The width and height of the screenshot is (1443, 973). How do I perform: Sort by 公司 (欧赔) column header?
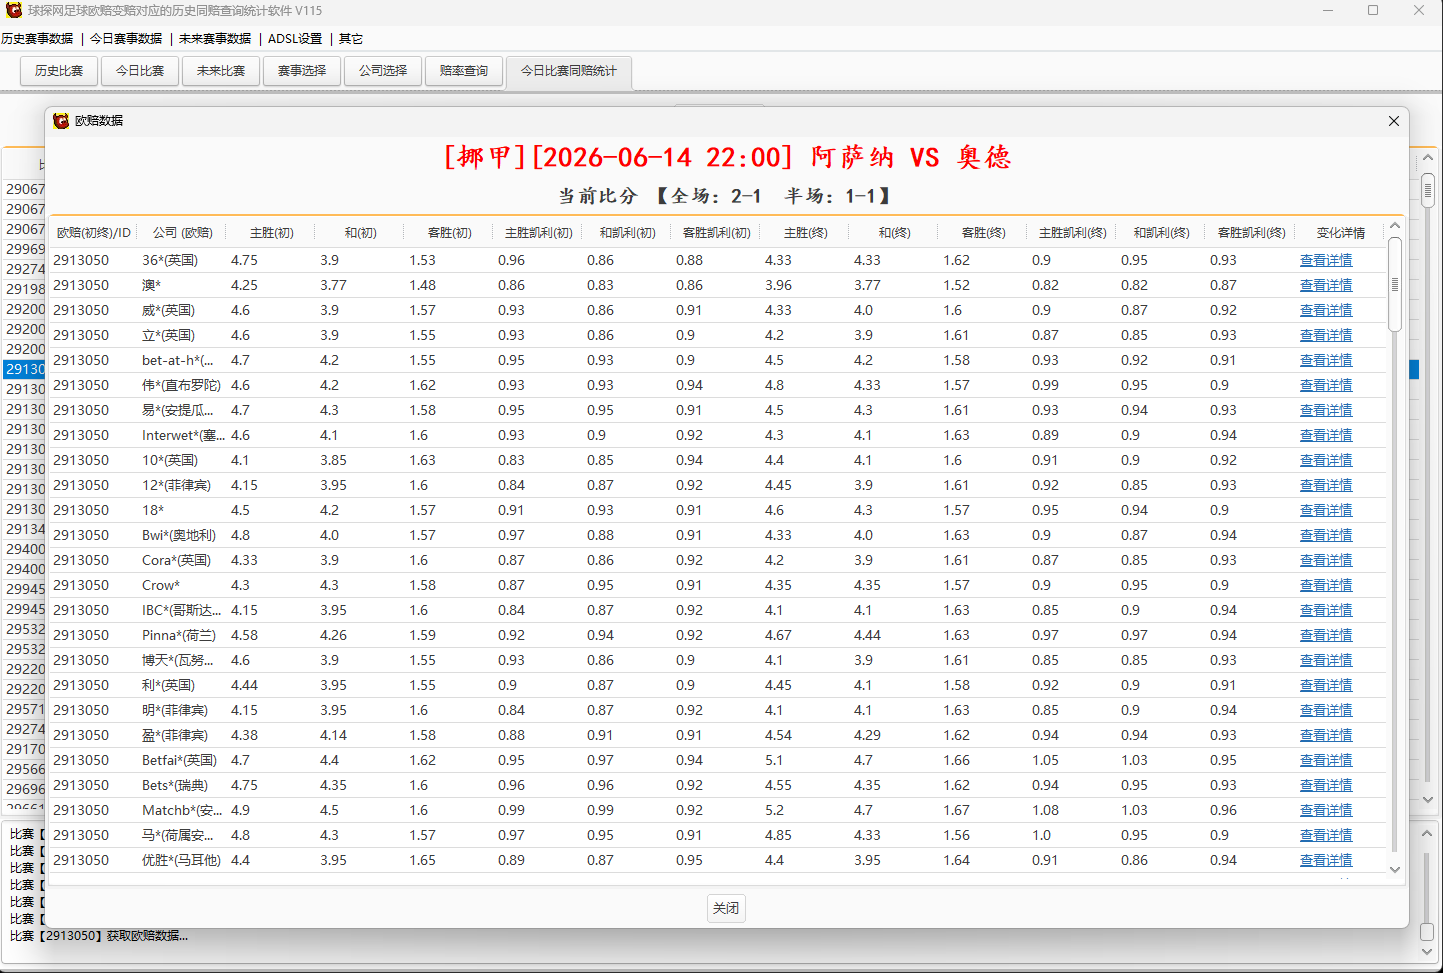(182, 232)
